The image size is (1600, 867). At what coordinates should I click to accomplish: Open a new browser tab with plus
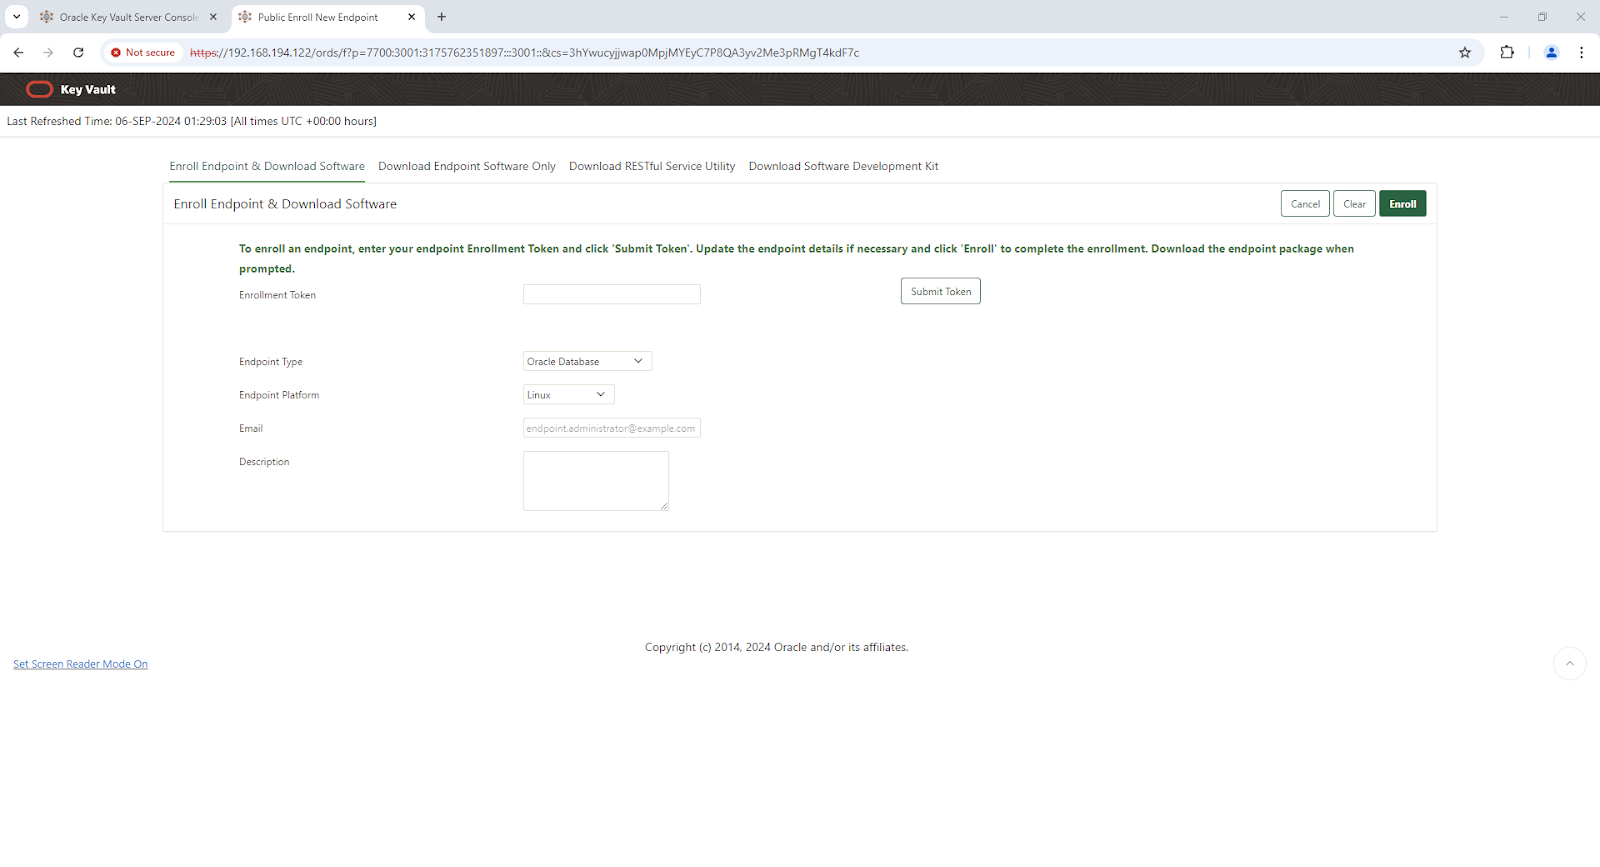pyautogui.click(x=441, y=17)
